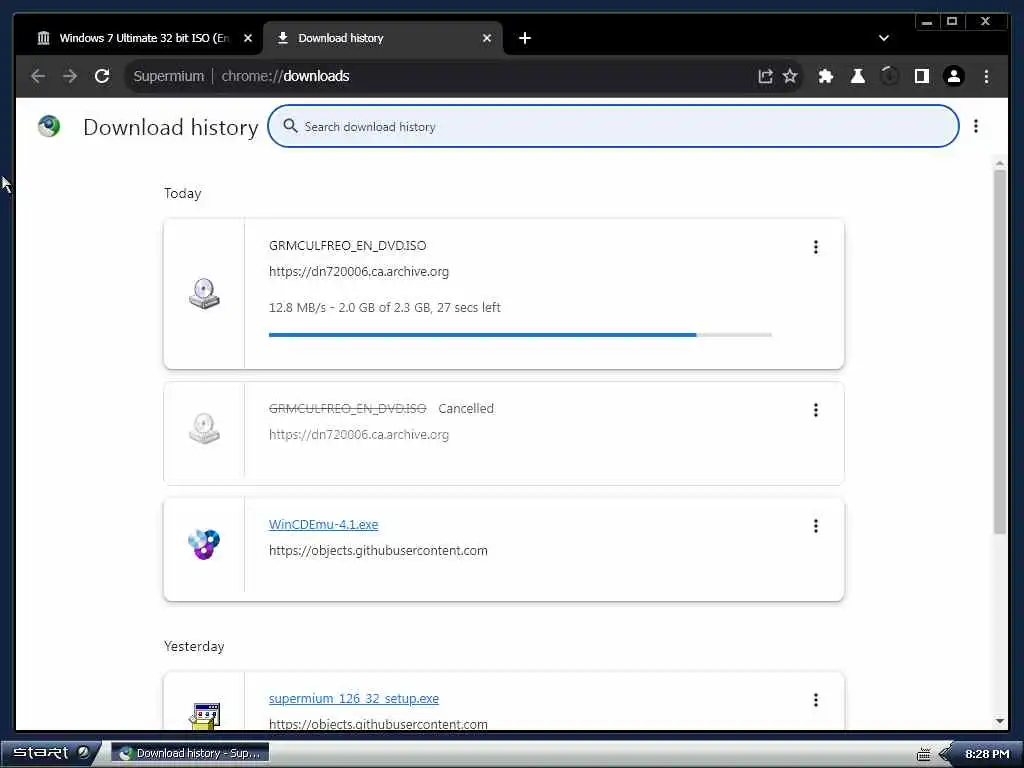
Task: Open the browser three-dot main menu
Action: pyautogui.click(x=986, y=76)
